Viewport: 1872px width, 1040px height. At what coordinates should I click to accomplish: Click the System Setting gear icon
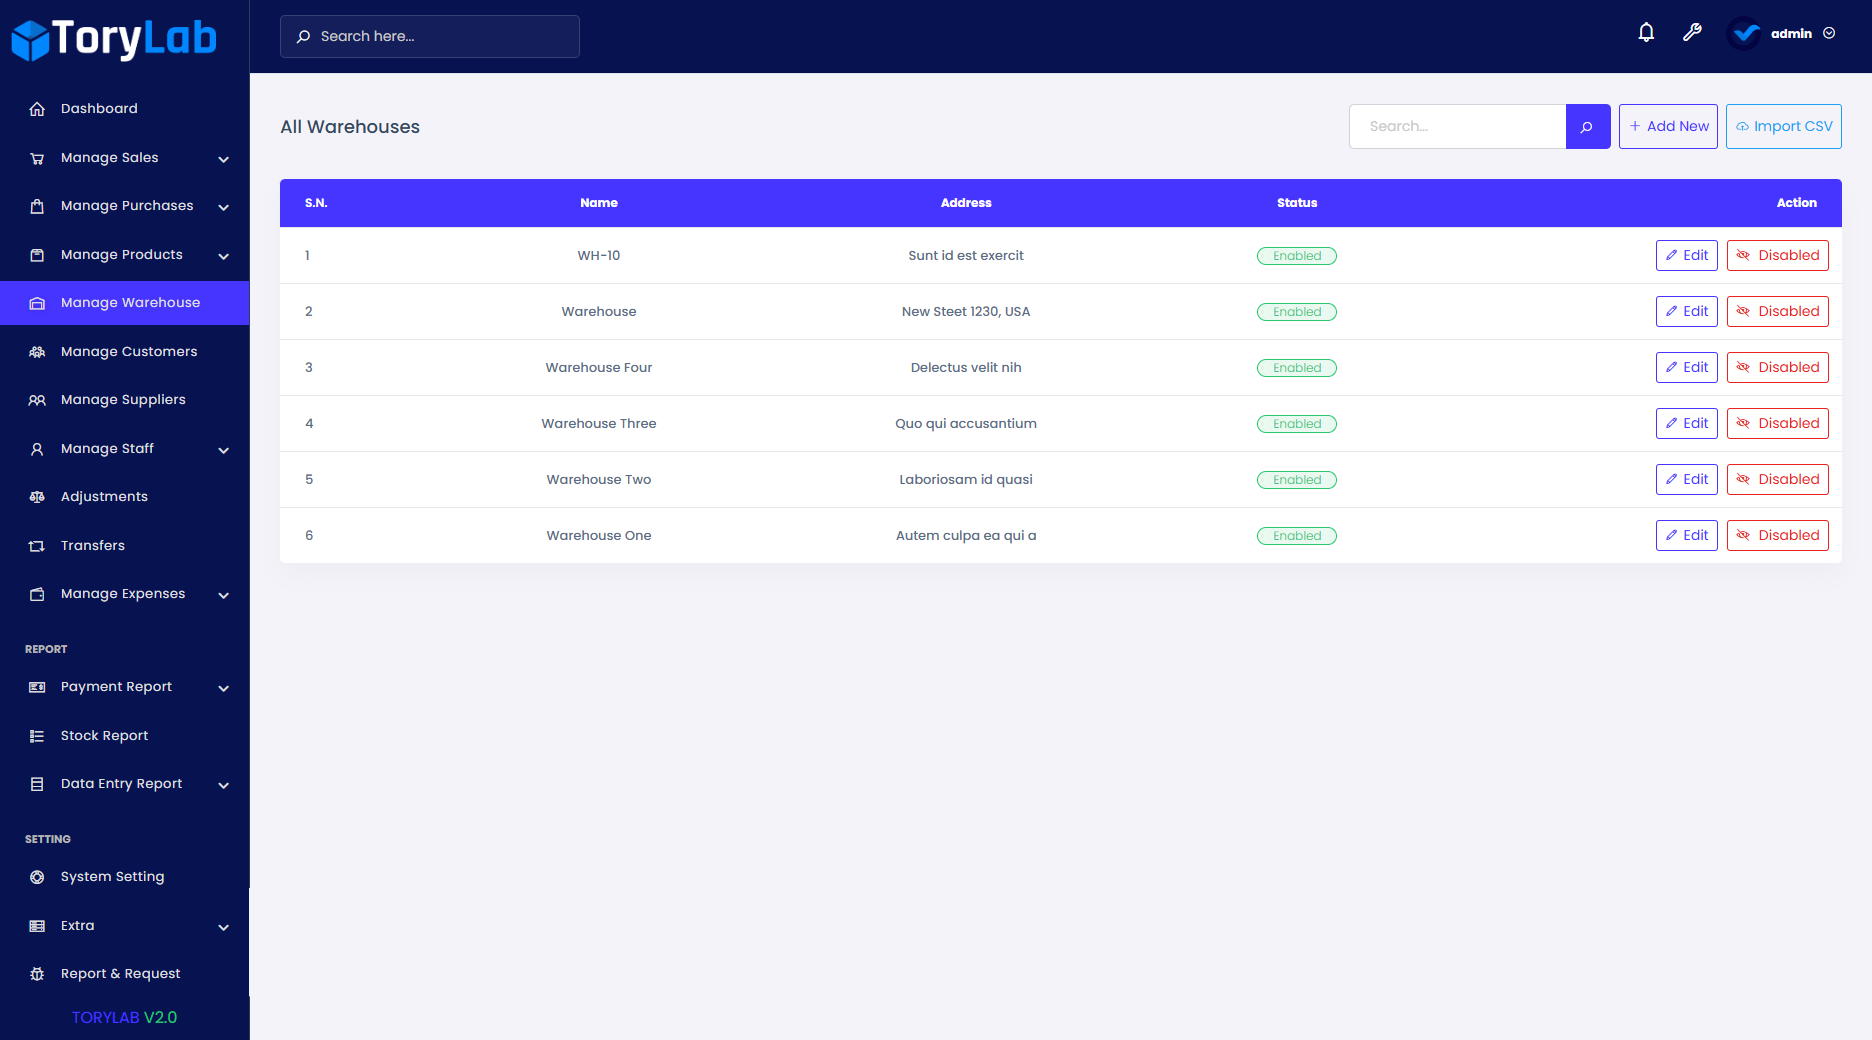coord(37,876)
